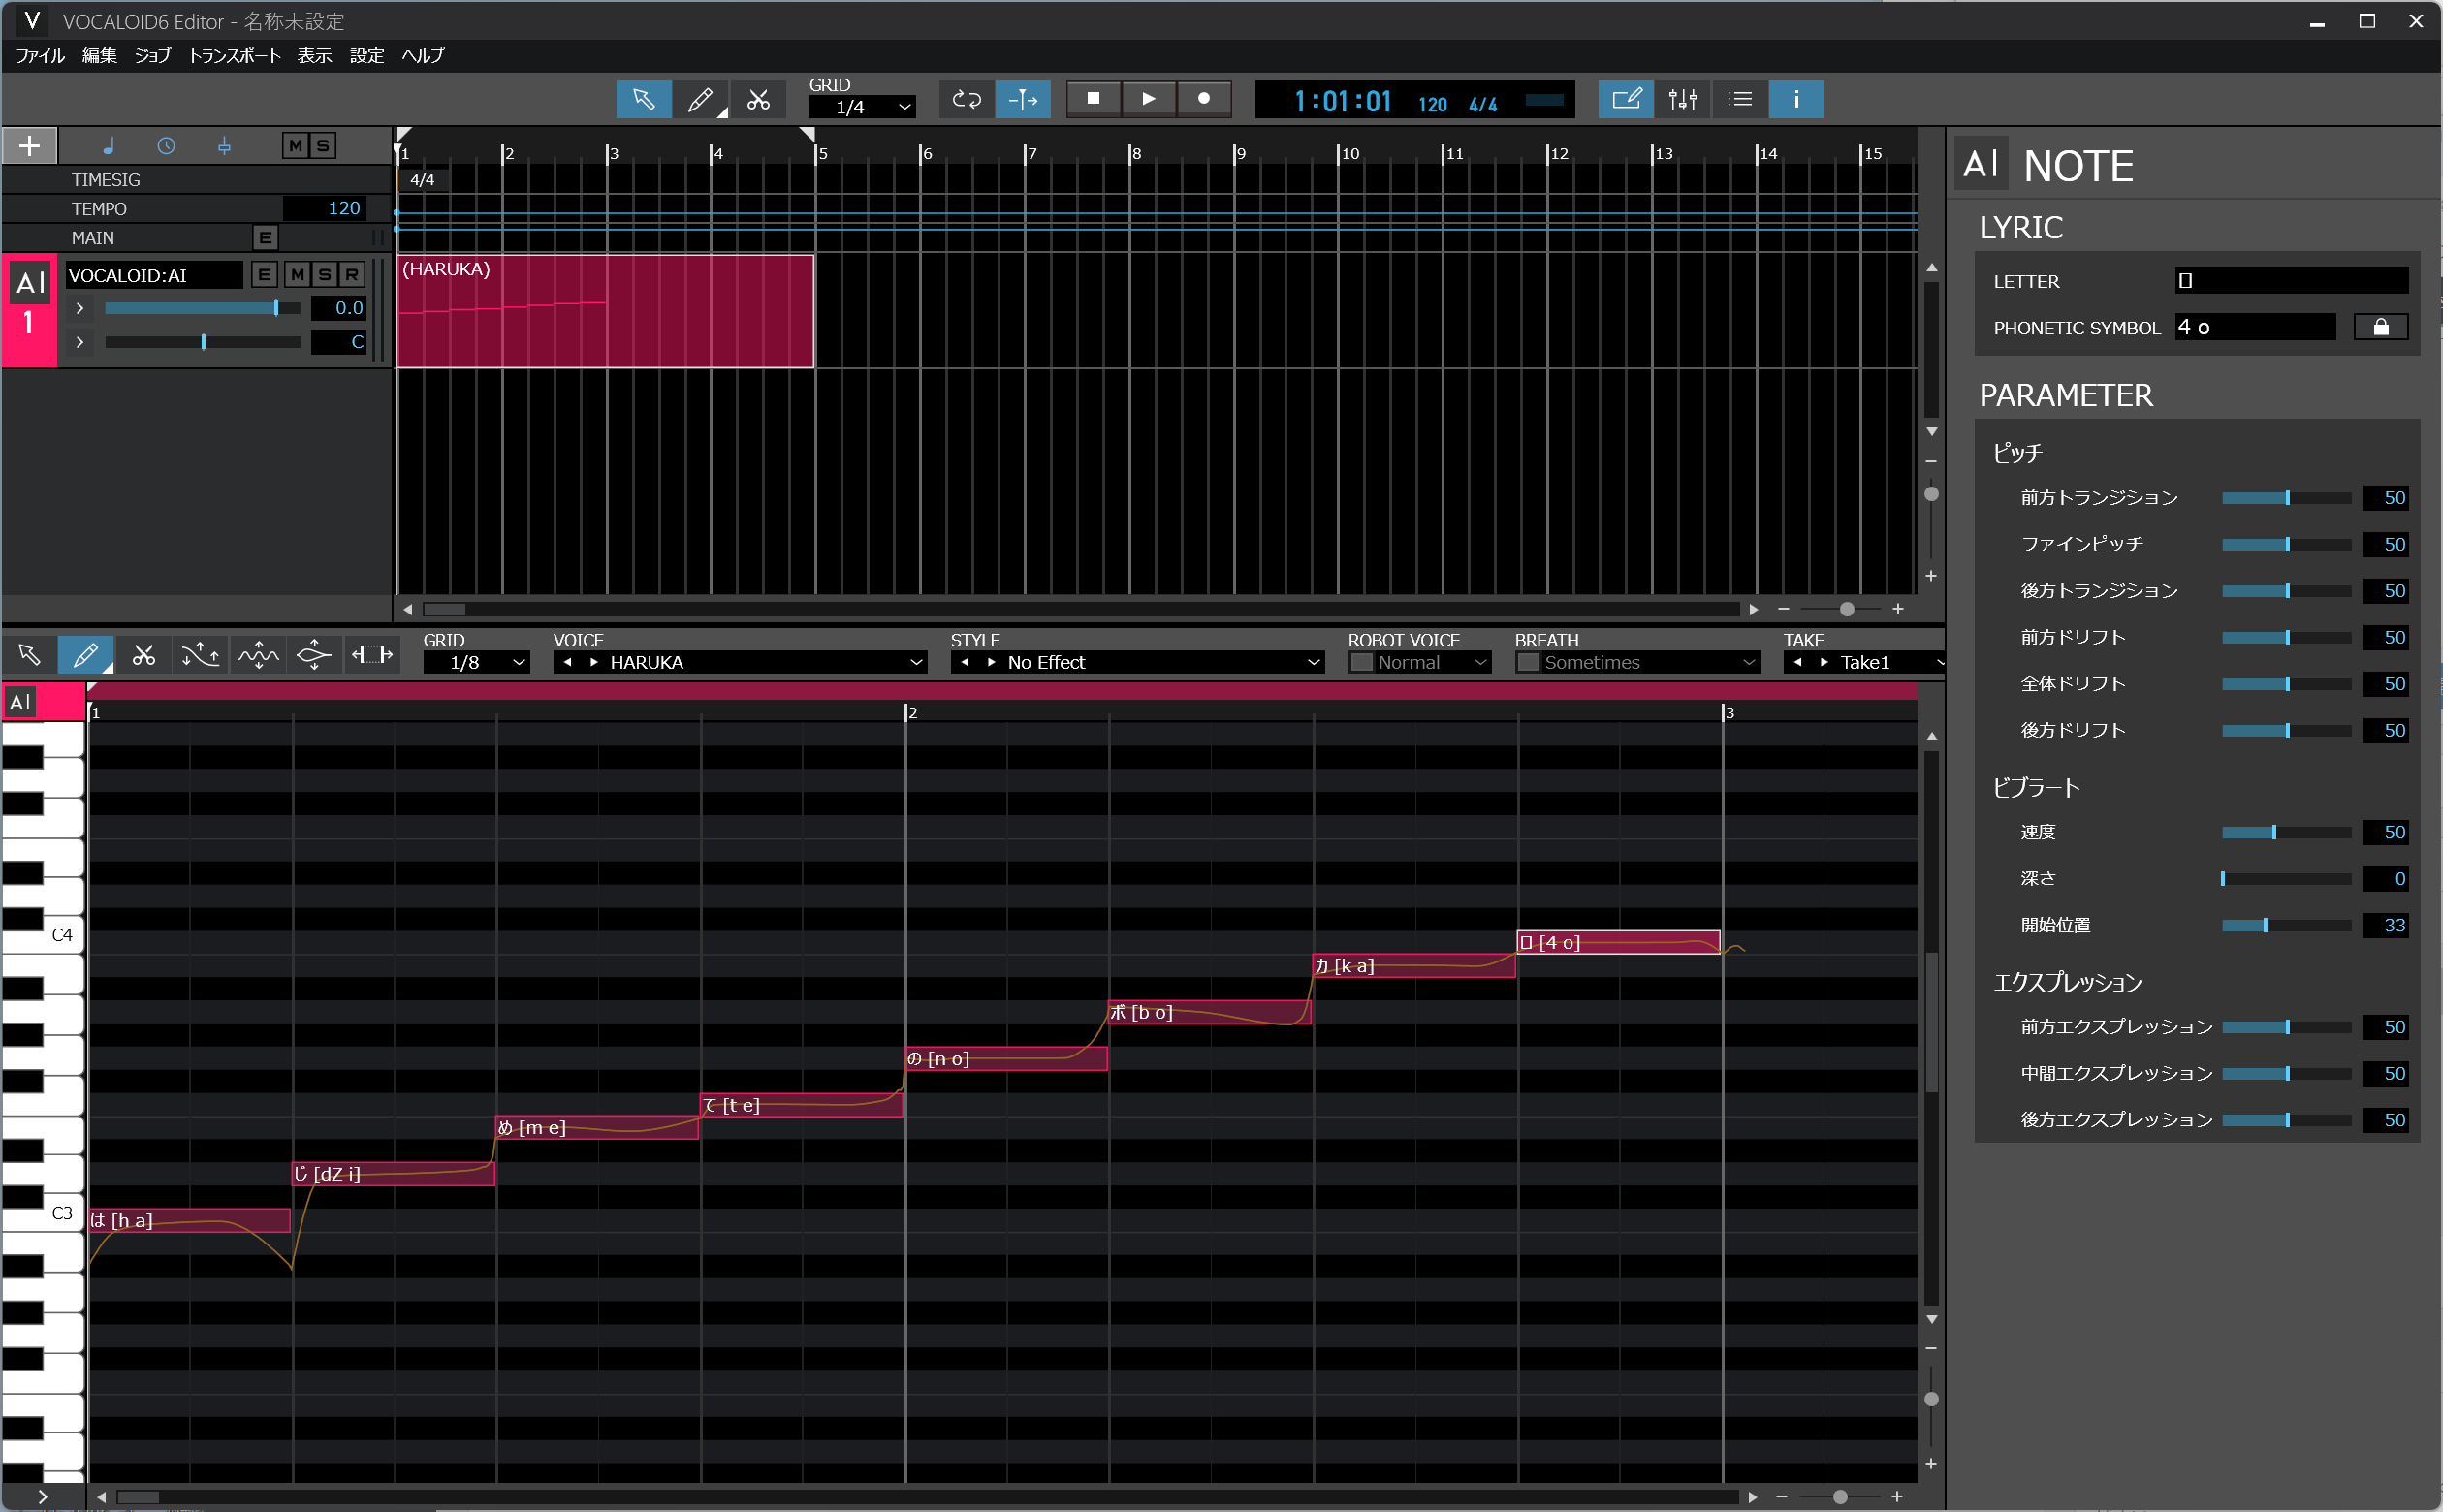Expand the bottom-left panel chevron
Image resolution: width=2443 pixels, height=1512 pixels.
tap(43, 1497)
